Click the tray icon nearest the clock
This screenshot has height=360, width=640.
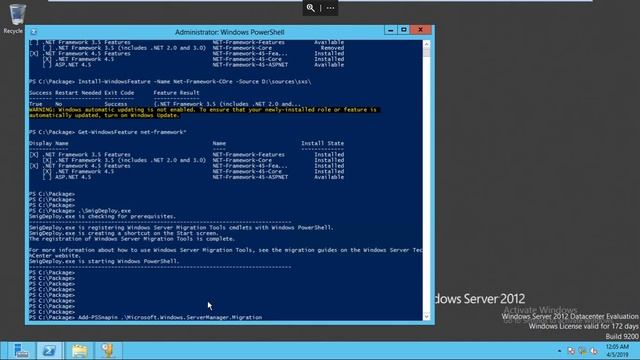[594, 351]
